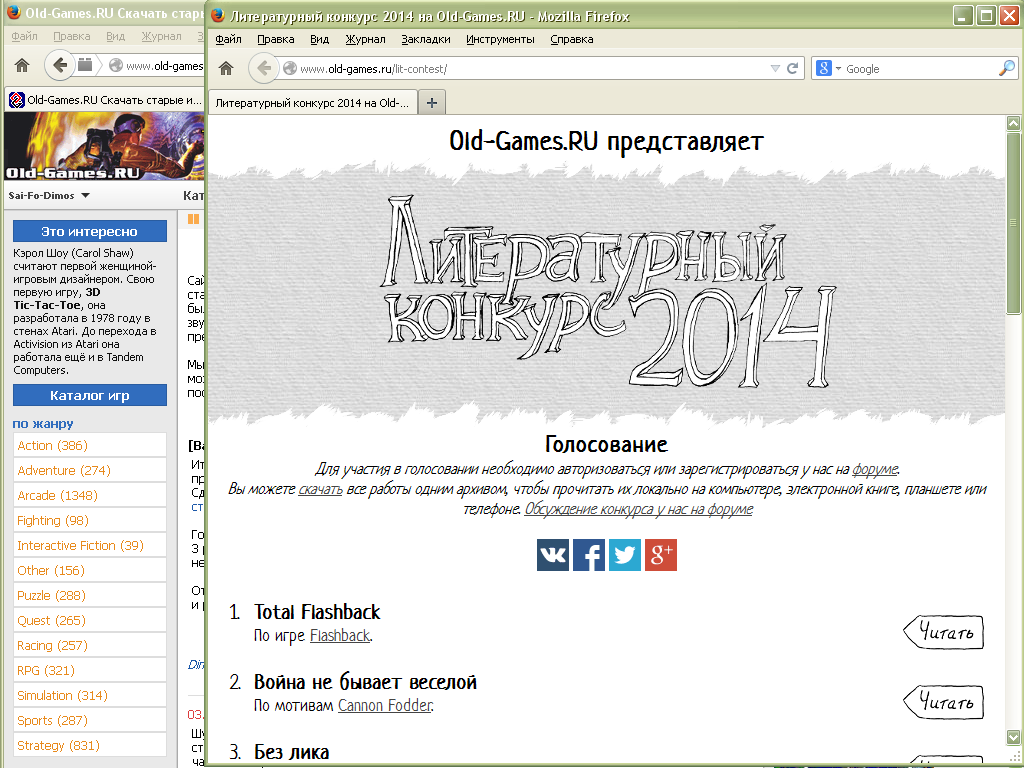The width and height of the screenshot is (1024, 768).
Task: Open the Вид menu in front window
Action: 319,39
